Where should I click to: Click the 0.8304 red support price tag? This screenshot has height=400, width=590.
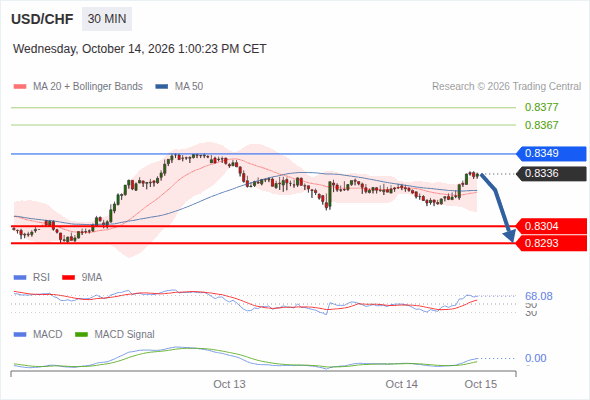click(551, 226)
